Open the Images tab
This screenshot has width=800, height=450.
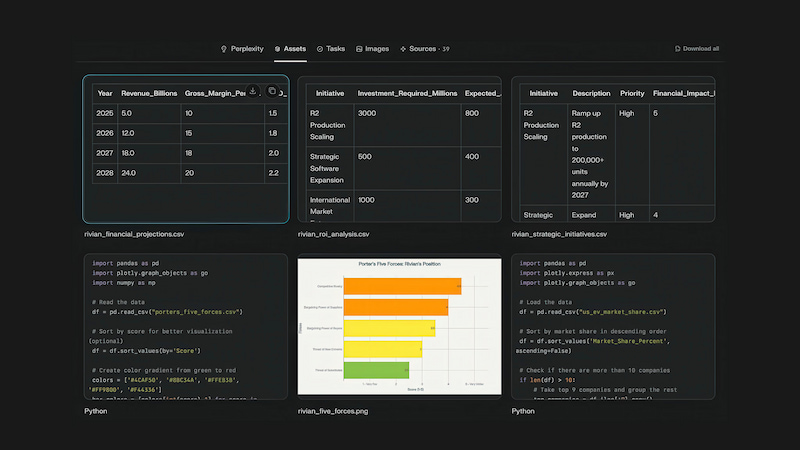[x=377, y=48]
